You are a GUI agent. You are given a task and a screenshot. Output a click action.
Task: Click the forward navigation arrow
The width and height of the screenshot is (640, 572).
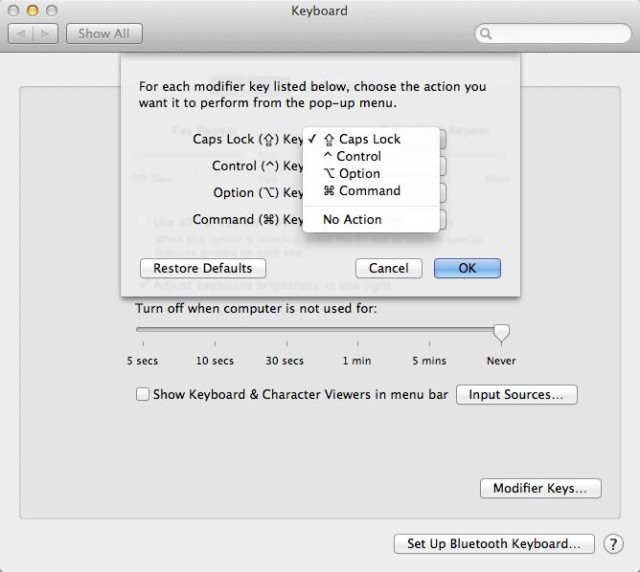[47, 33]
